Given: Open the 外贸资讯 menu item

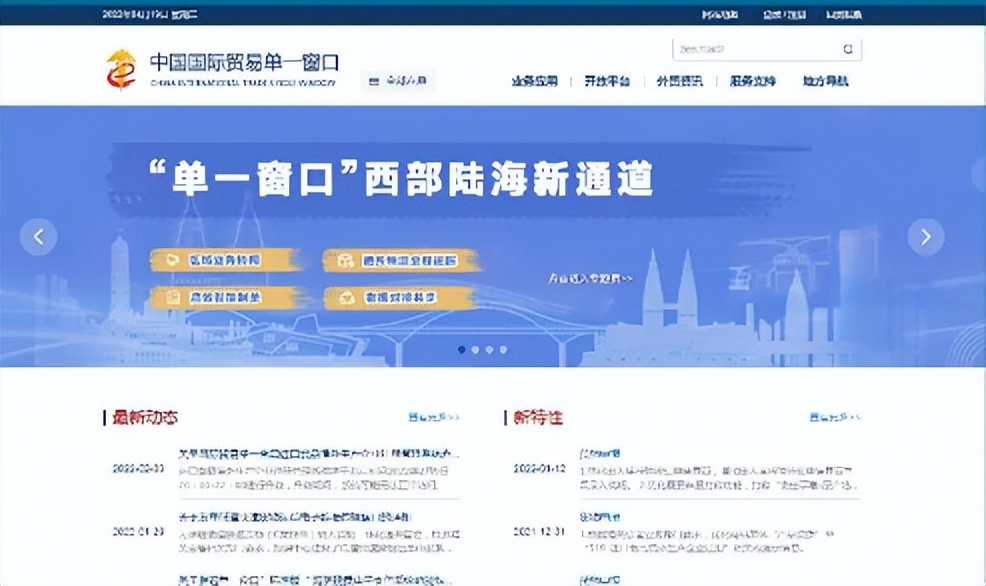Looking at the screenshot, I should coord(682,81).
